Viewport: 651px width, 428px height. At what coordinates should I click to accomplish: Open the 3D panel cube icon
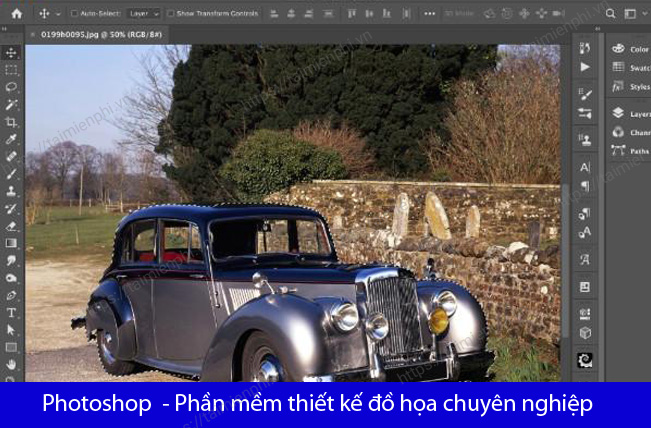point(585,333)
